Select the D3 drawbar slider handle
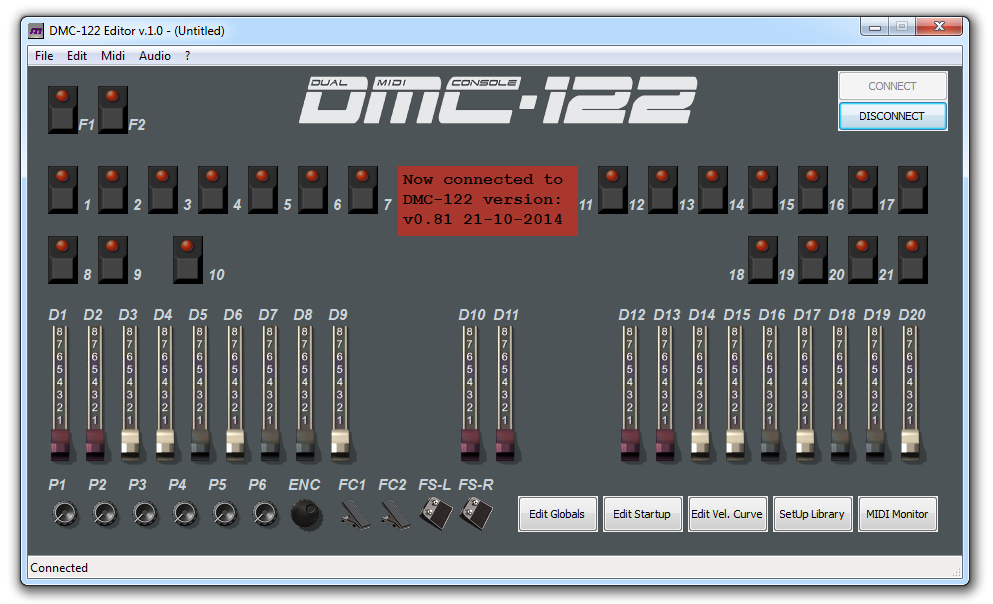Image resolution: width=993 pixels, height=604 pixels. pos(130,444)
